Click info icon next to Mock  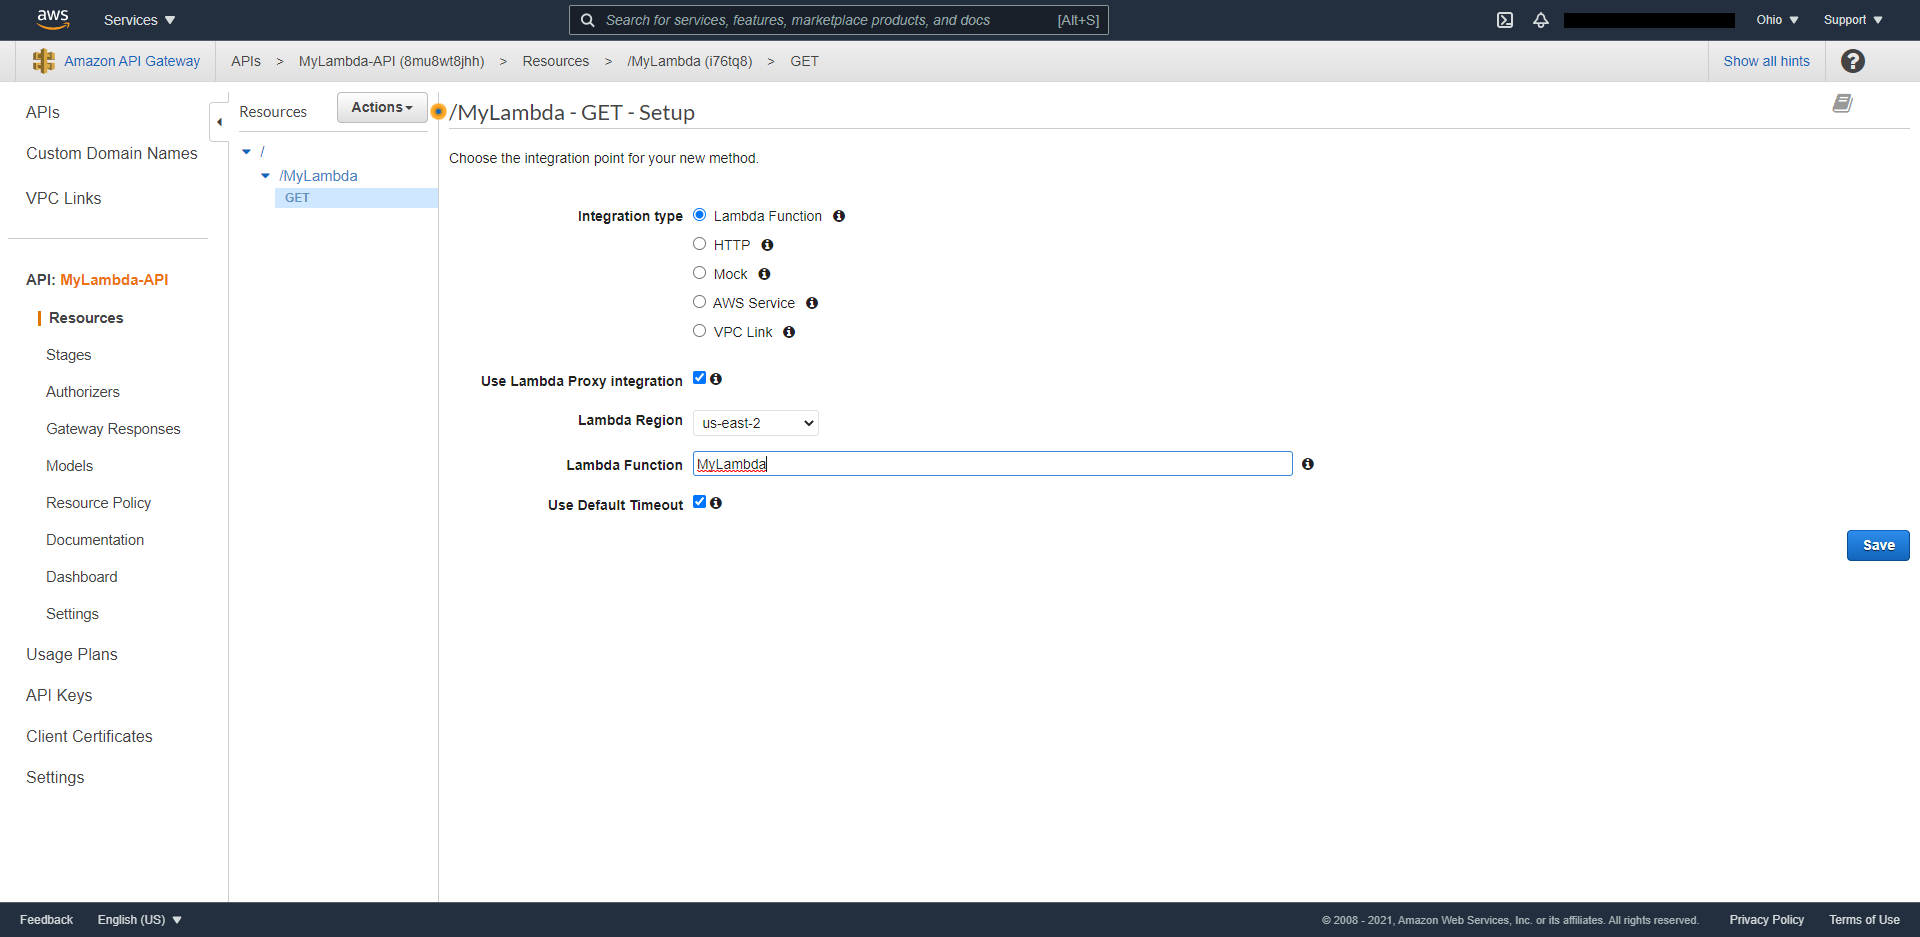point(764,274)
